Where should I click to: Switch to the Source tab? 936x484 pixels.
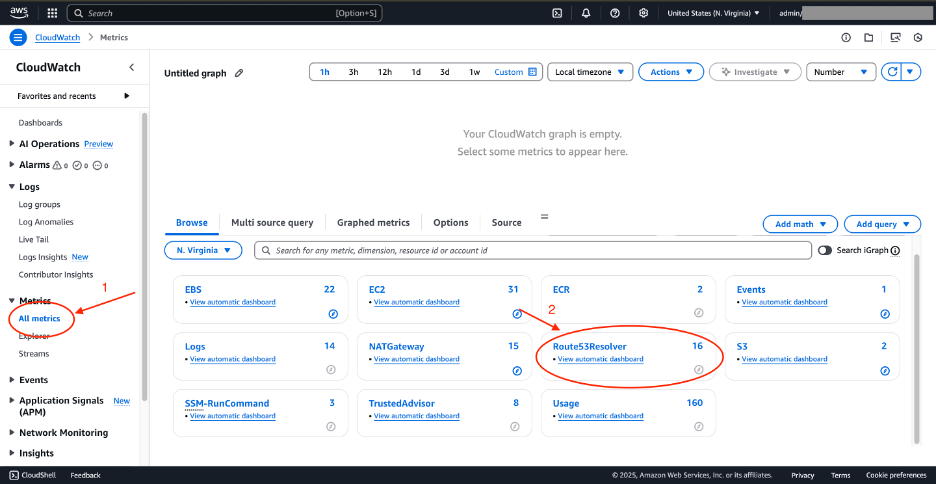[x=506, y=223]
